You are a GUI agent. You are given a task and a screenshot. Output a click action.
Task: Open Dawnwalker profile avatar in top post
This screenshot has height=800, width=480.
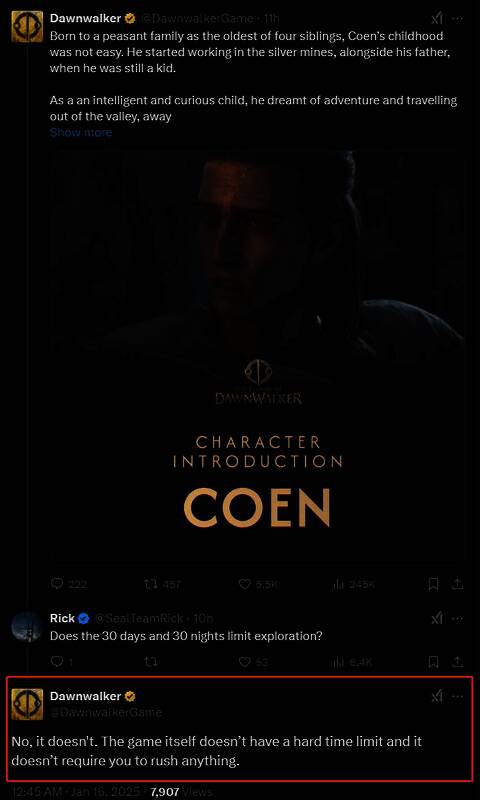point(23,26)
